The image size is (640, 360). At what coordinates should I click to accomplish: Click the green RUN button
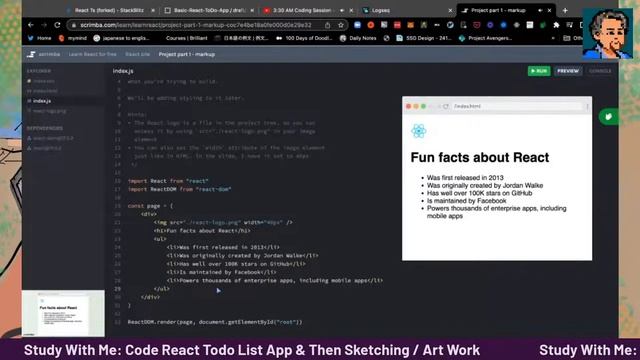[539, 71]
